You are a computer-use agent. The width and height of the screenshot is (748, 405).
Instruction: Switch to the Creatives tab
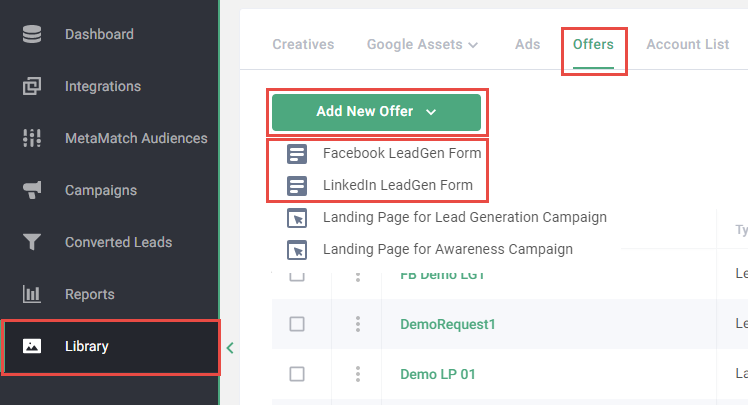303,45
